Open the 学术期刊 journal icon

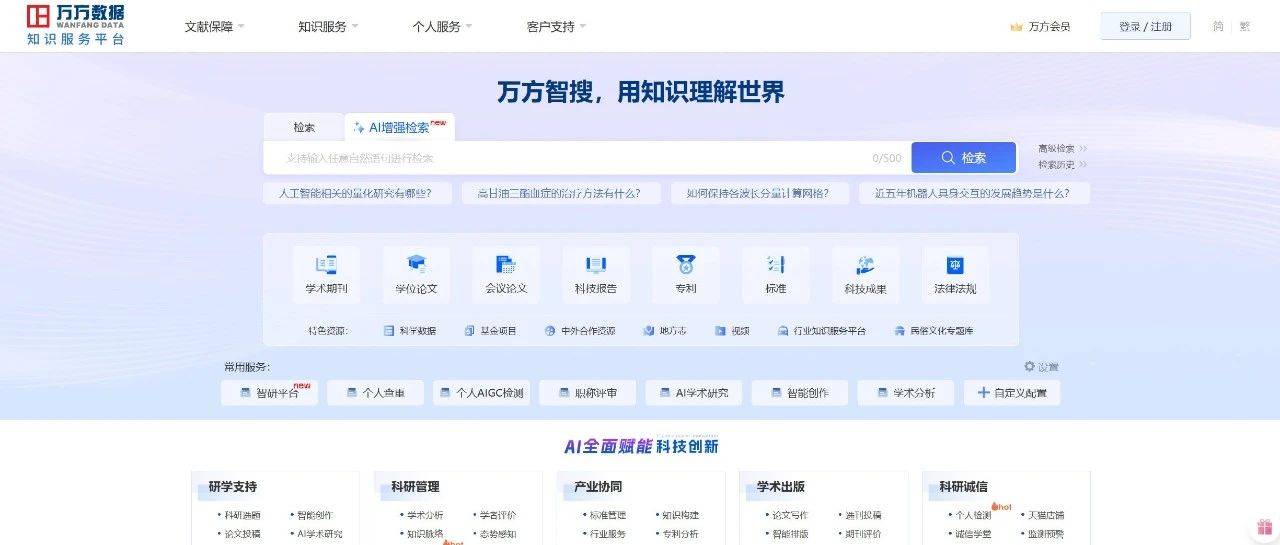pos(326,265)
